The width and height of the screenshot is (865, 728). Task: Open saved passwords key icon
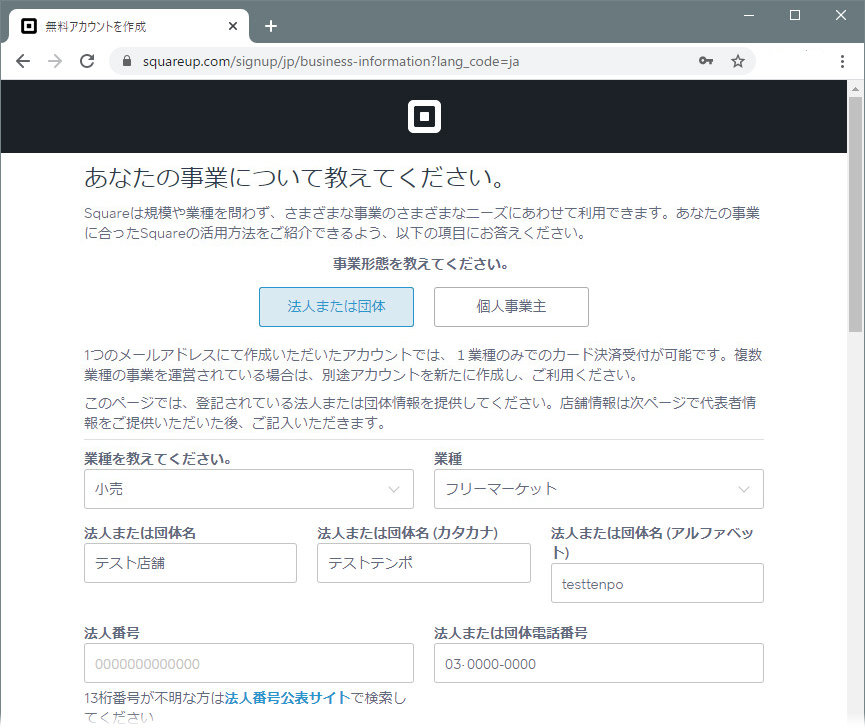click(x=706, y=61)
